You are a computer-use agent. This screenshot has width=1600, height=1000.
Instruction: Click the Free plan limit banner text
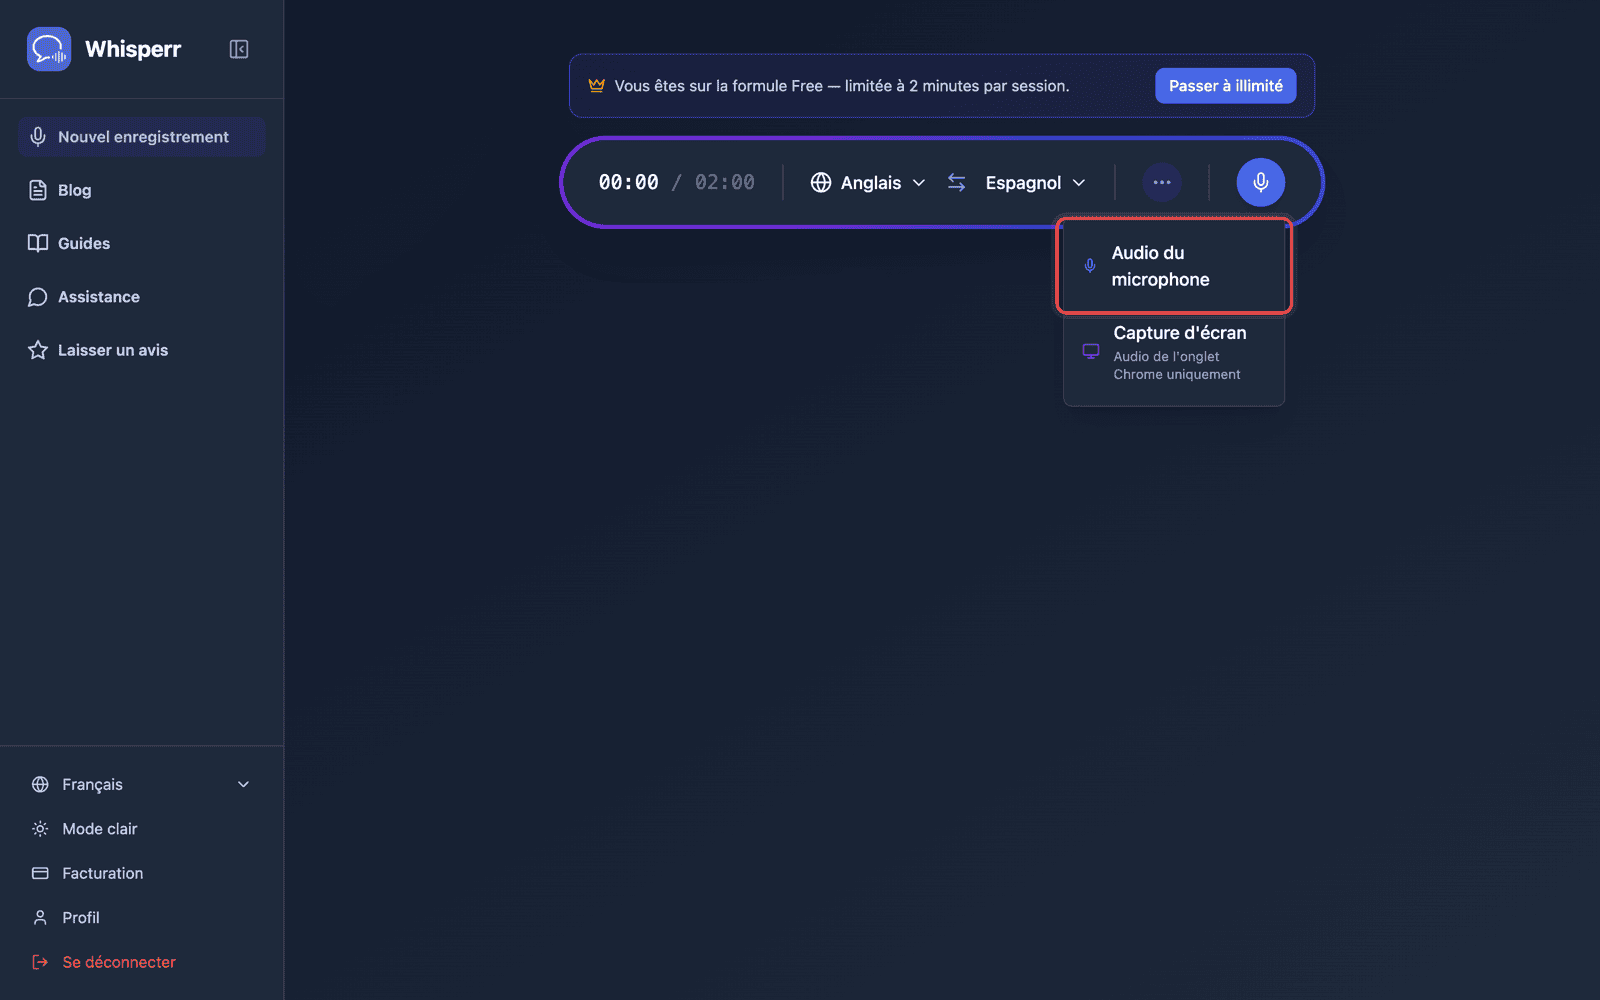pyautogui.click(x=842, y=86)
